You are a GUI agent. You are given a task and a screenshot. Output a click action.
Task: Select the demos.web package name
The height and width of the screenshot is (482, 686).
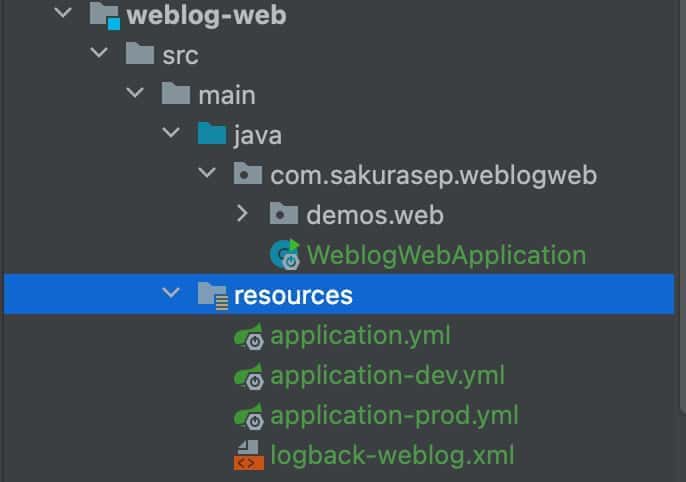coord(375,215)
